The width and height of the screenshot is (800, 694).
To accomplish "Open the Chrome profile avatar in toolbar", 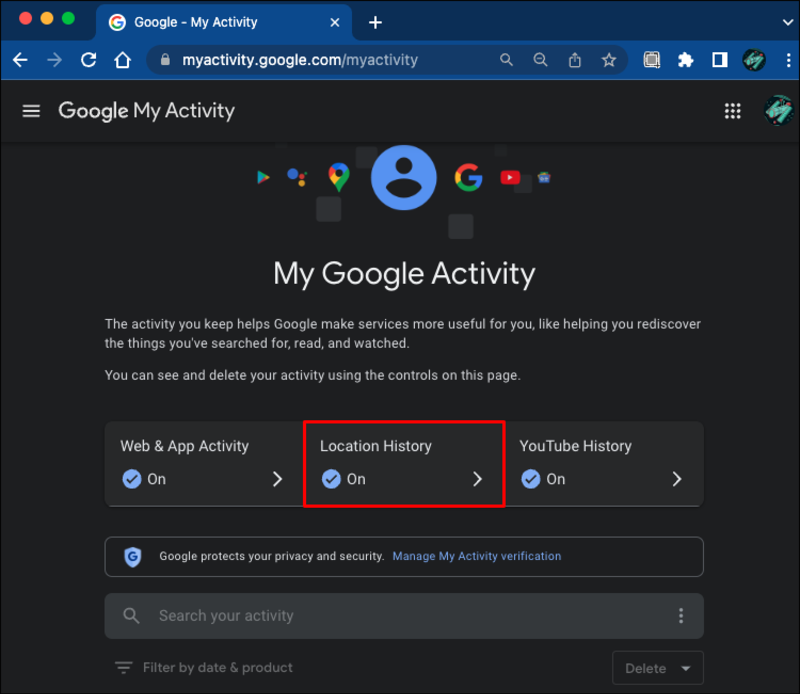I will 754,60.
